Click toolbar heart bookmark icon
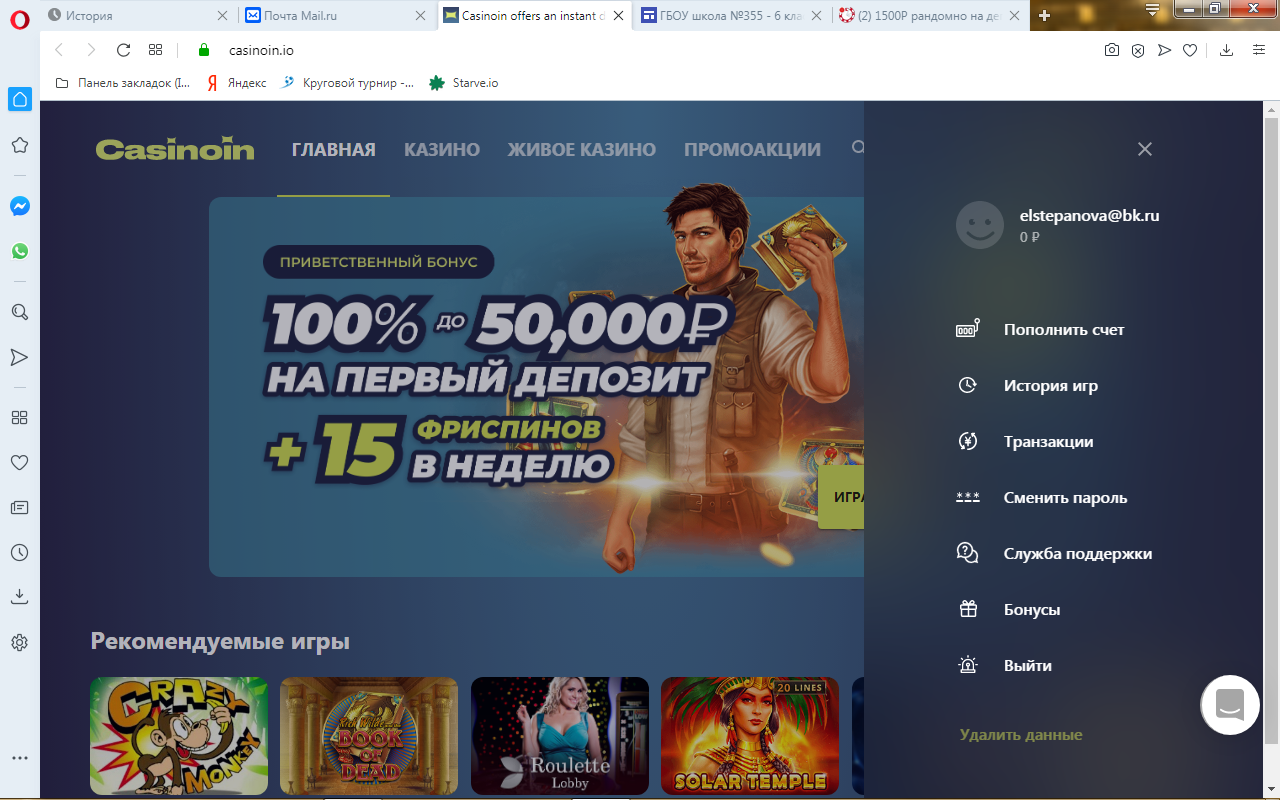This screenshot has width=1280, height=800. 1190,50
